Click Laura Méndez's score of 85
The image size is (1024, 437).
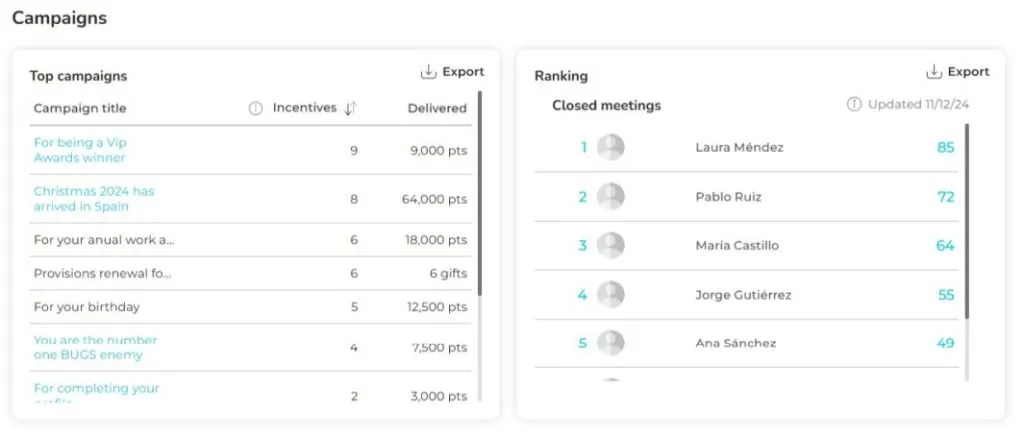[945, 147]
